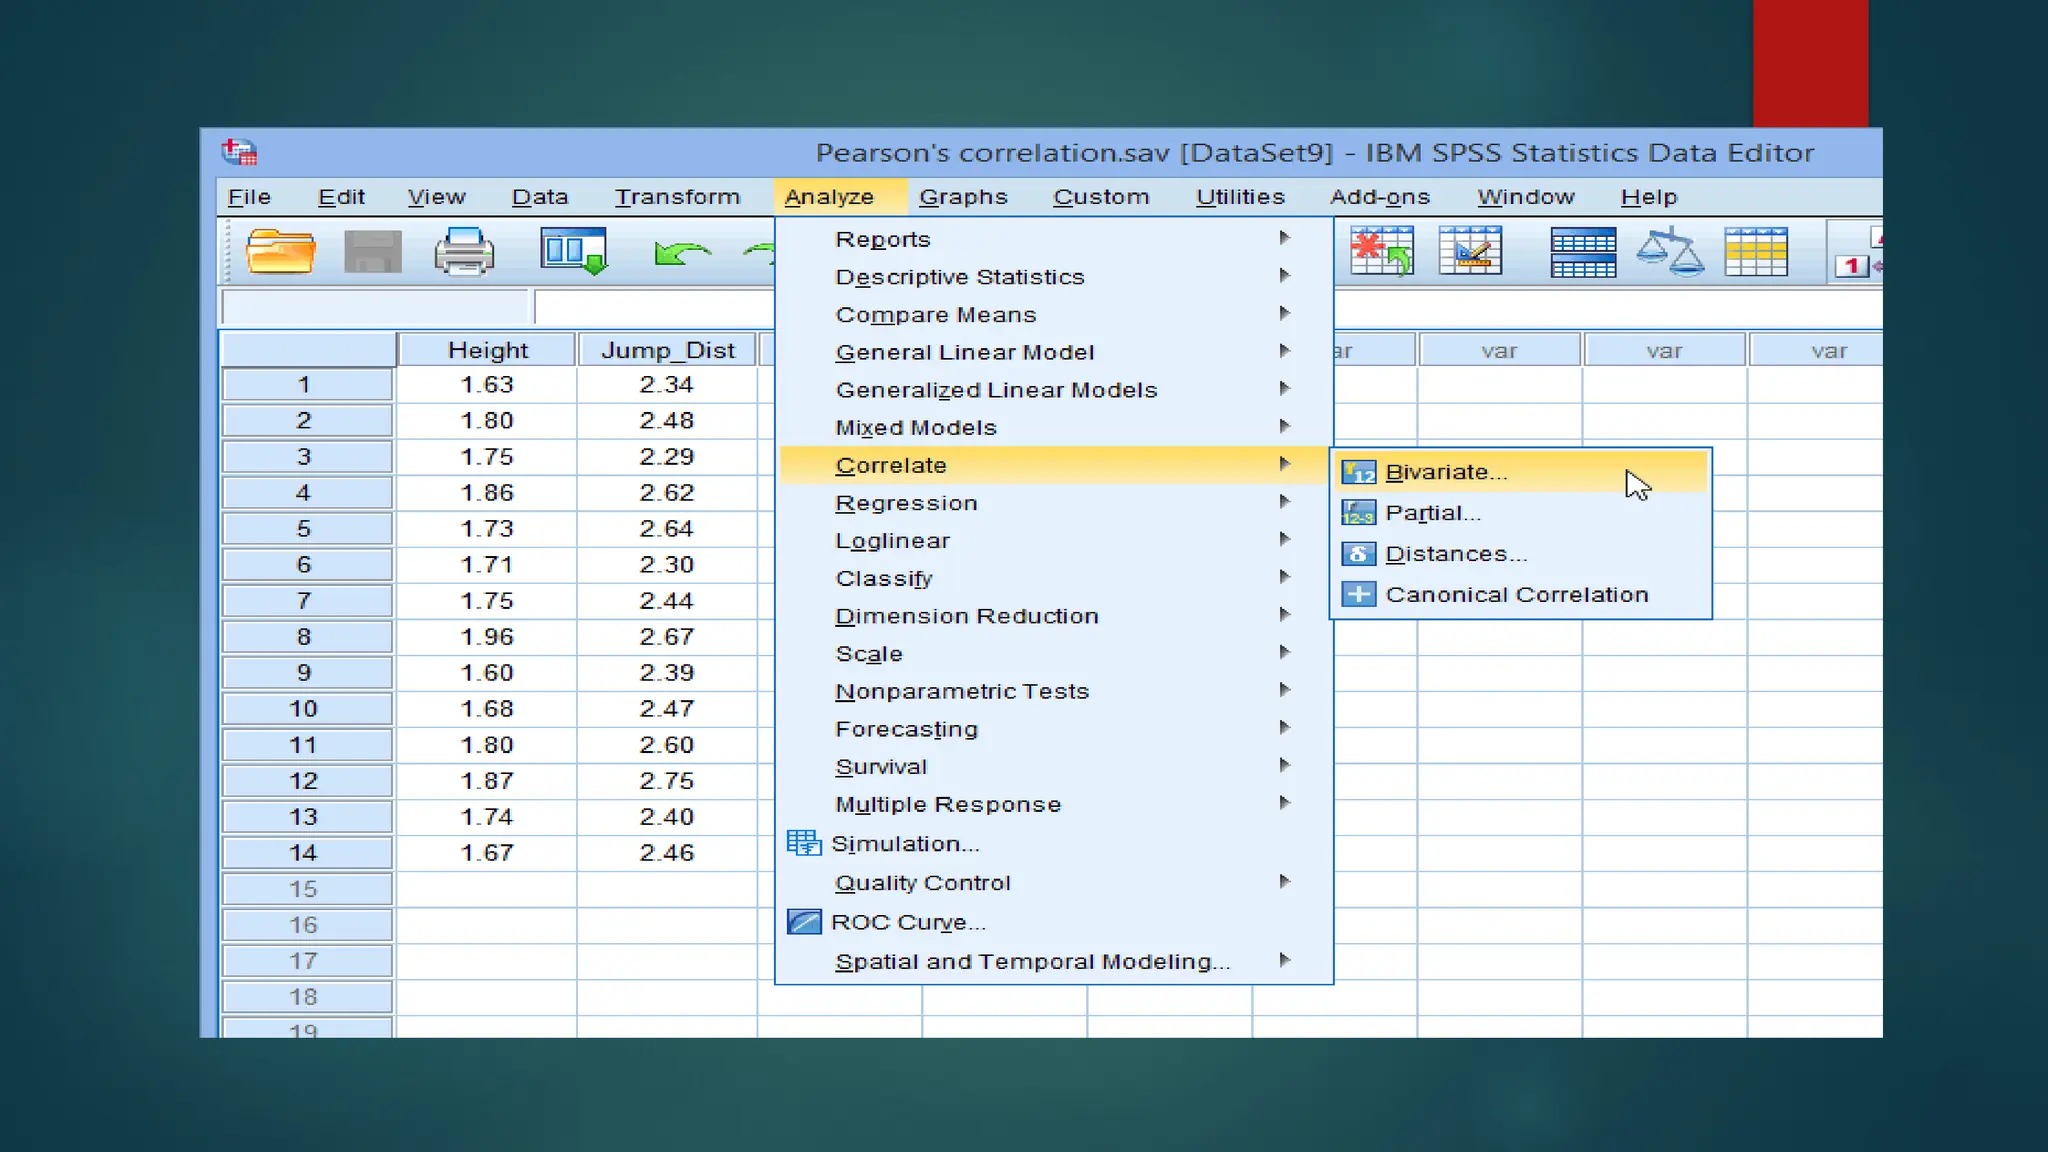This screenshot has height=1152, width=2048.
Task: Click the Select Cases yellow grid icon
Action: click(1755, 252)
